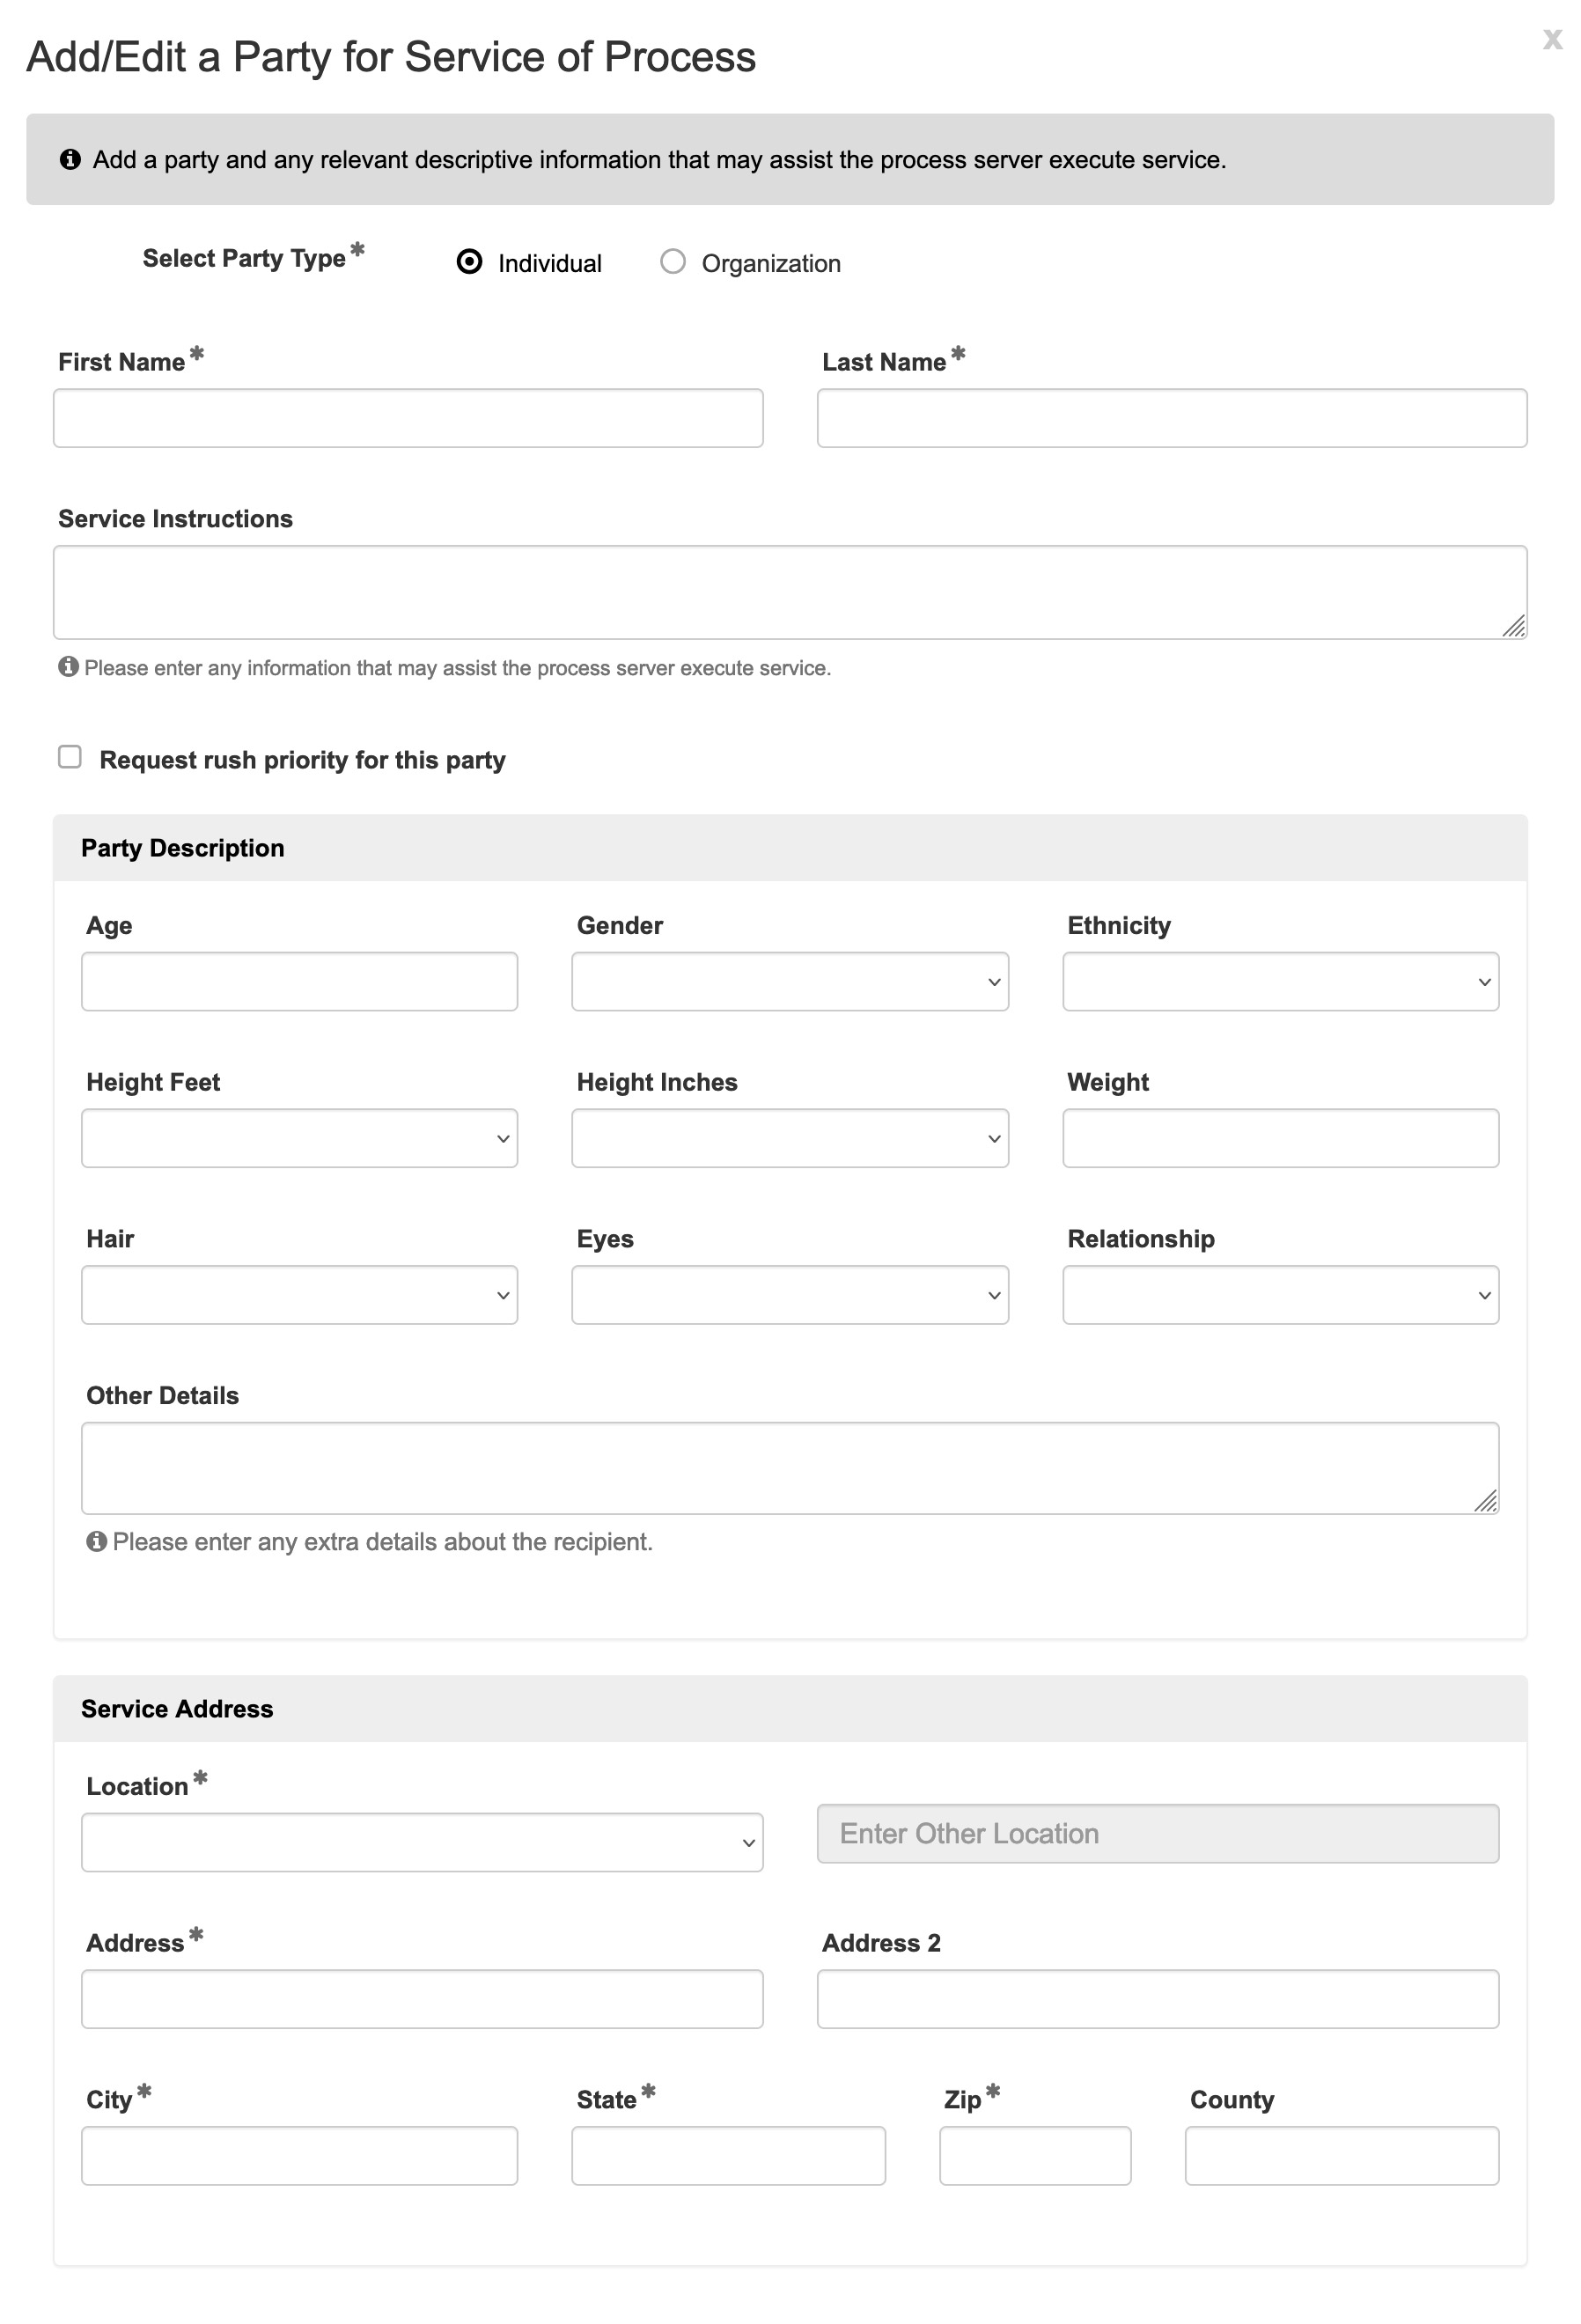Open the Relationship dropdown
Screen dimensions: 1581x2324
point(1279,1294)
